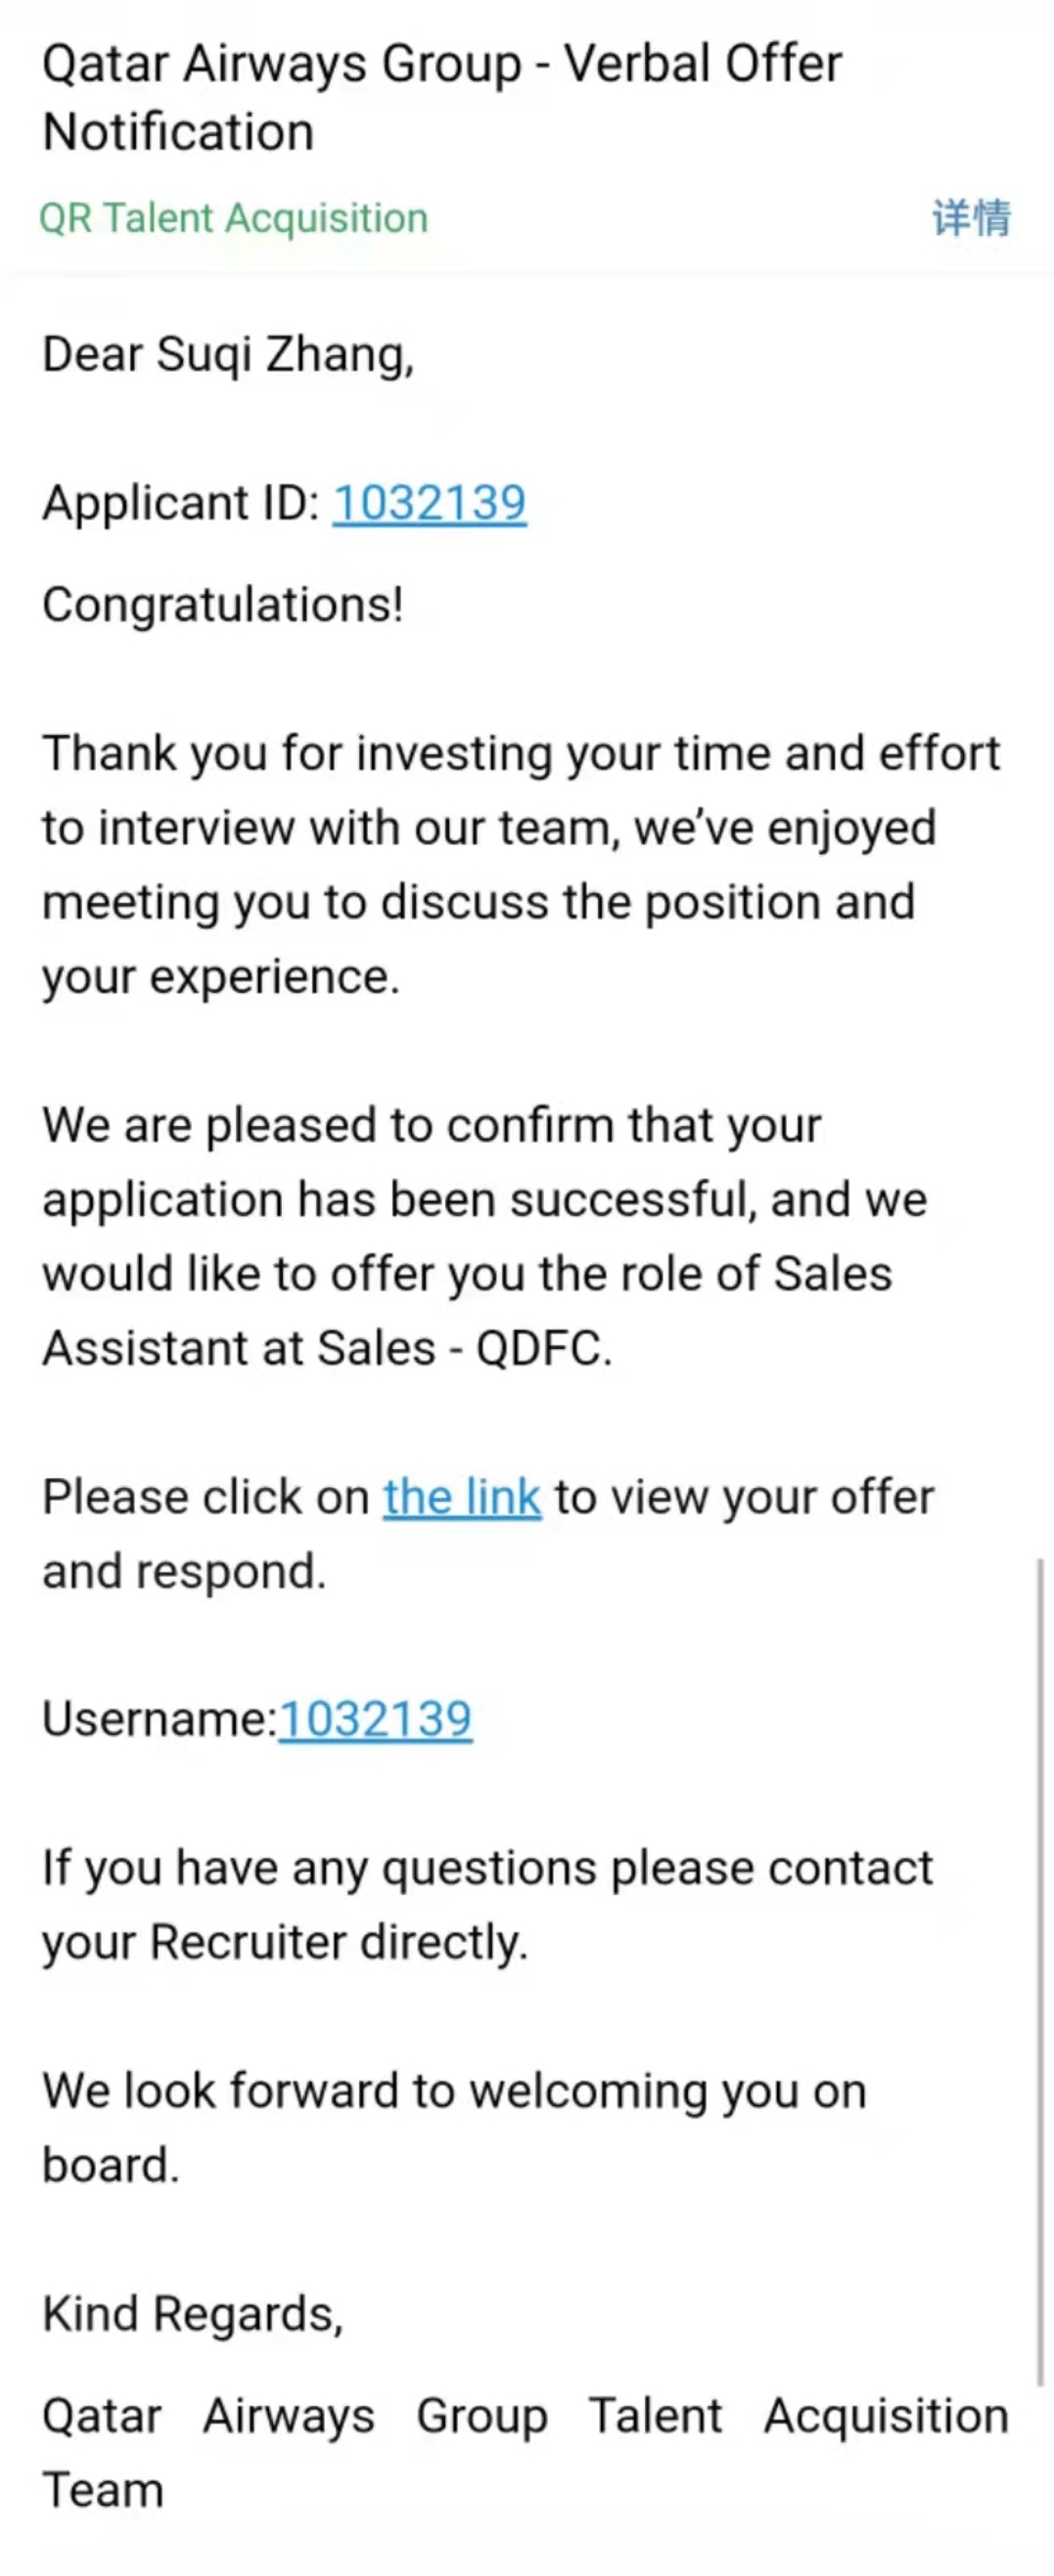This screenshot has width=1054, height=2576.
Task: Click the Talent Acquisition Team signature
Action: point(524,2416)
